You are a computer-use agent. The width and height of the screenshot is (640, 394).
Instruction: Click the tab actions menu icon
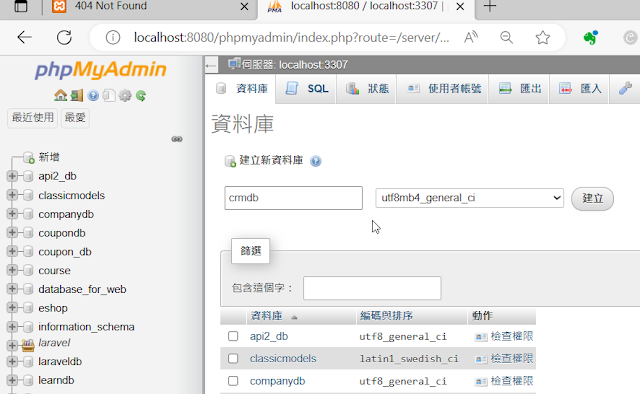pos(21,6)
